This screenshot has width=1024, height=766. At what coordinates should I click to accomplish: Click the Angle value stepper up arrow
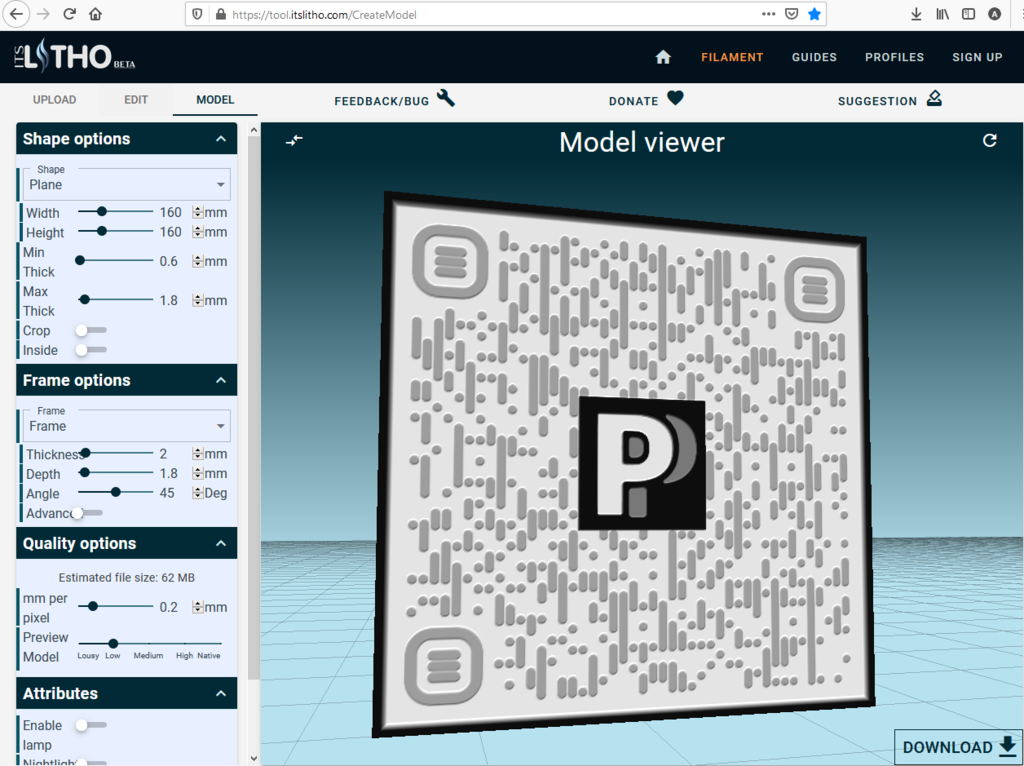(199, 489)
